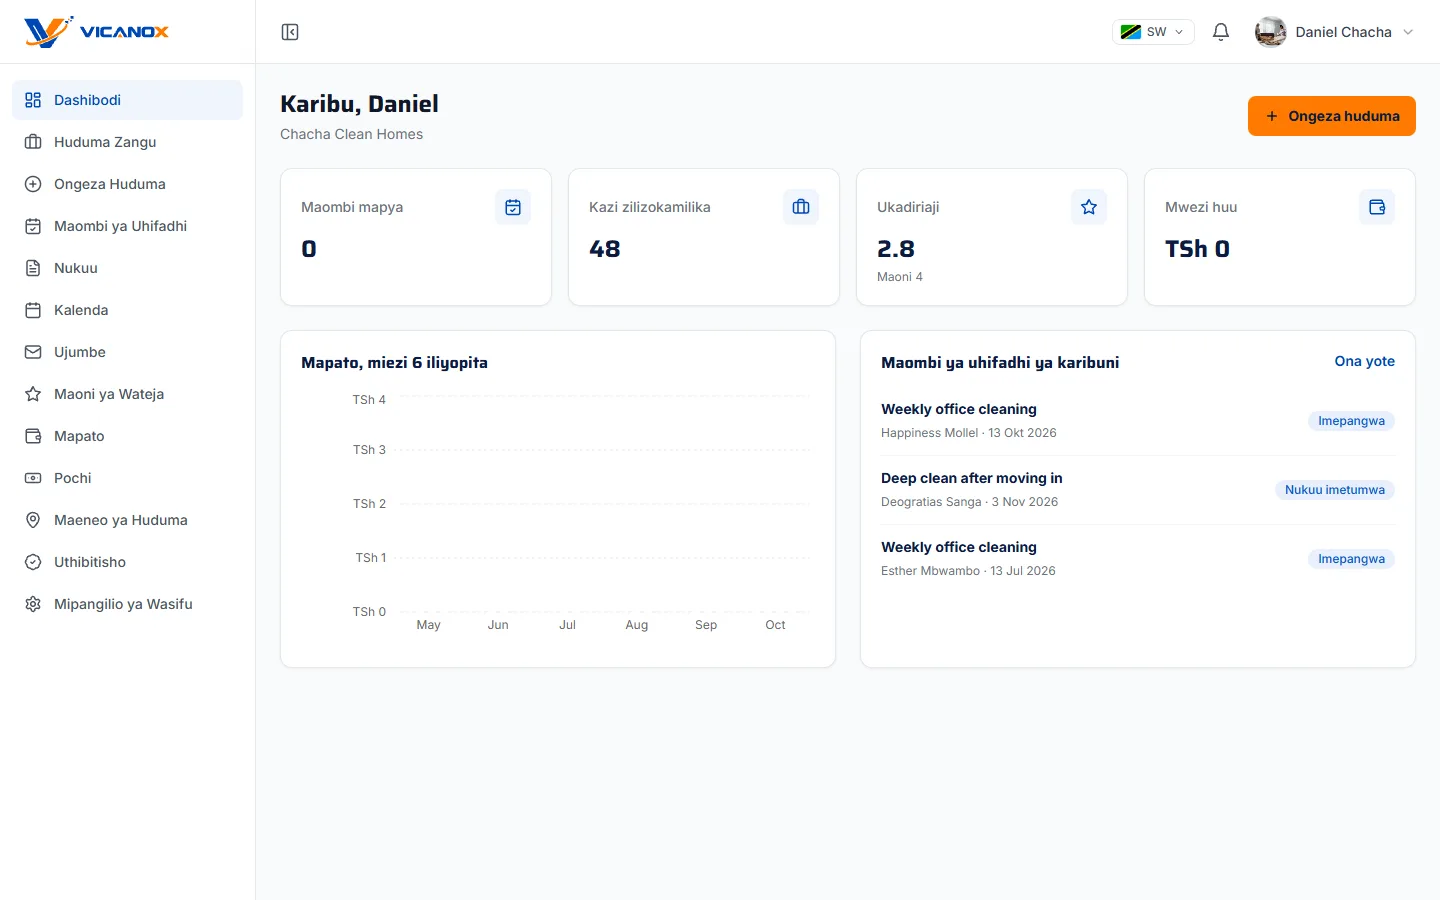Screen dimensions: 1440x900
Task: Open Esther Mbwambo's Weekly office cleaning booking
Action: [1138, 559]
